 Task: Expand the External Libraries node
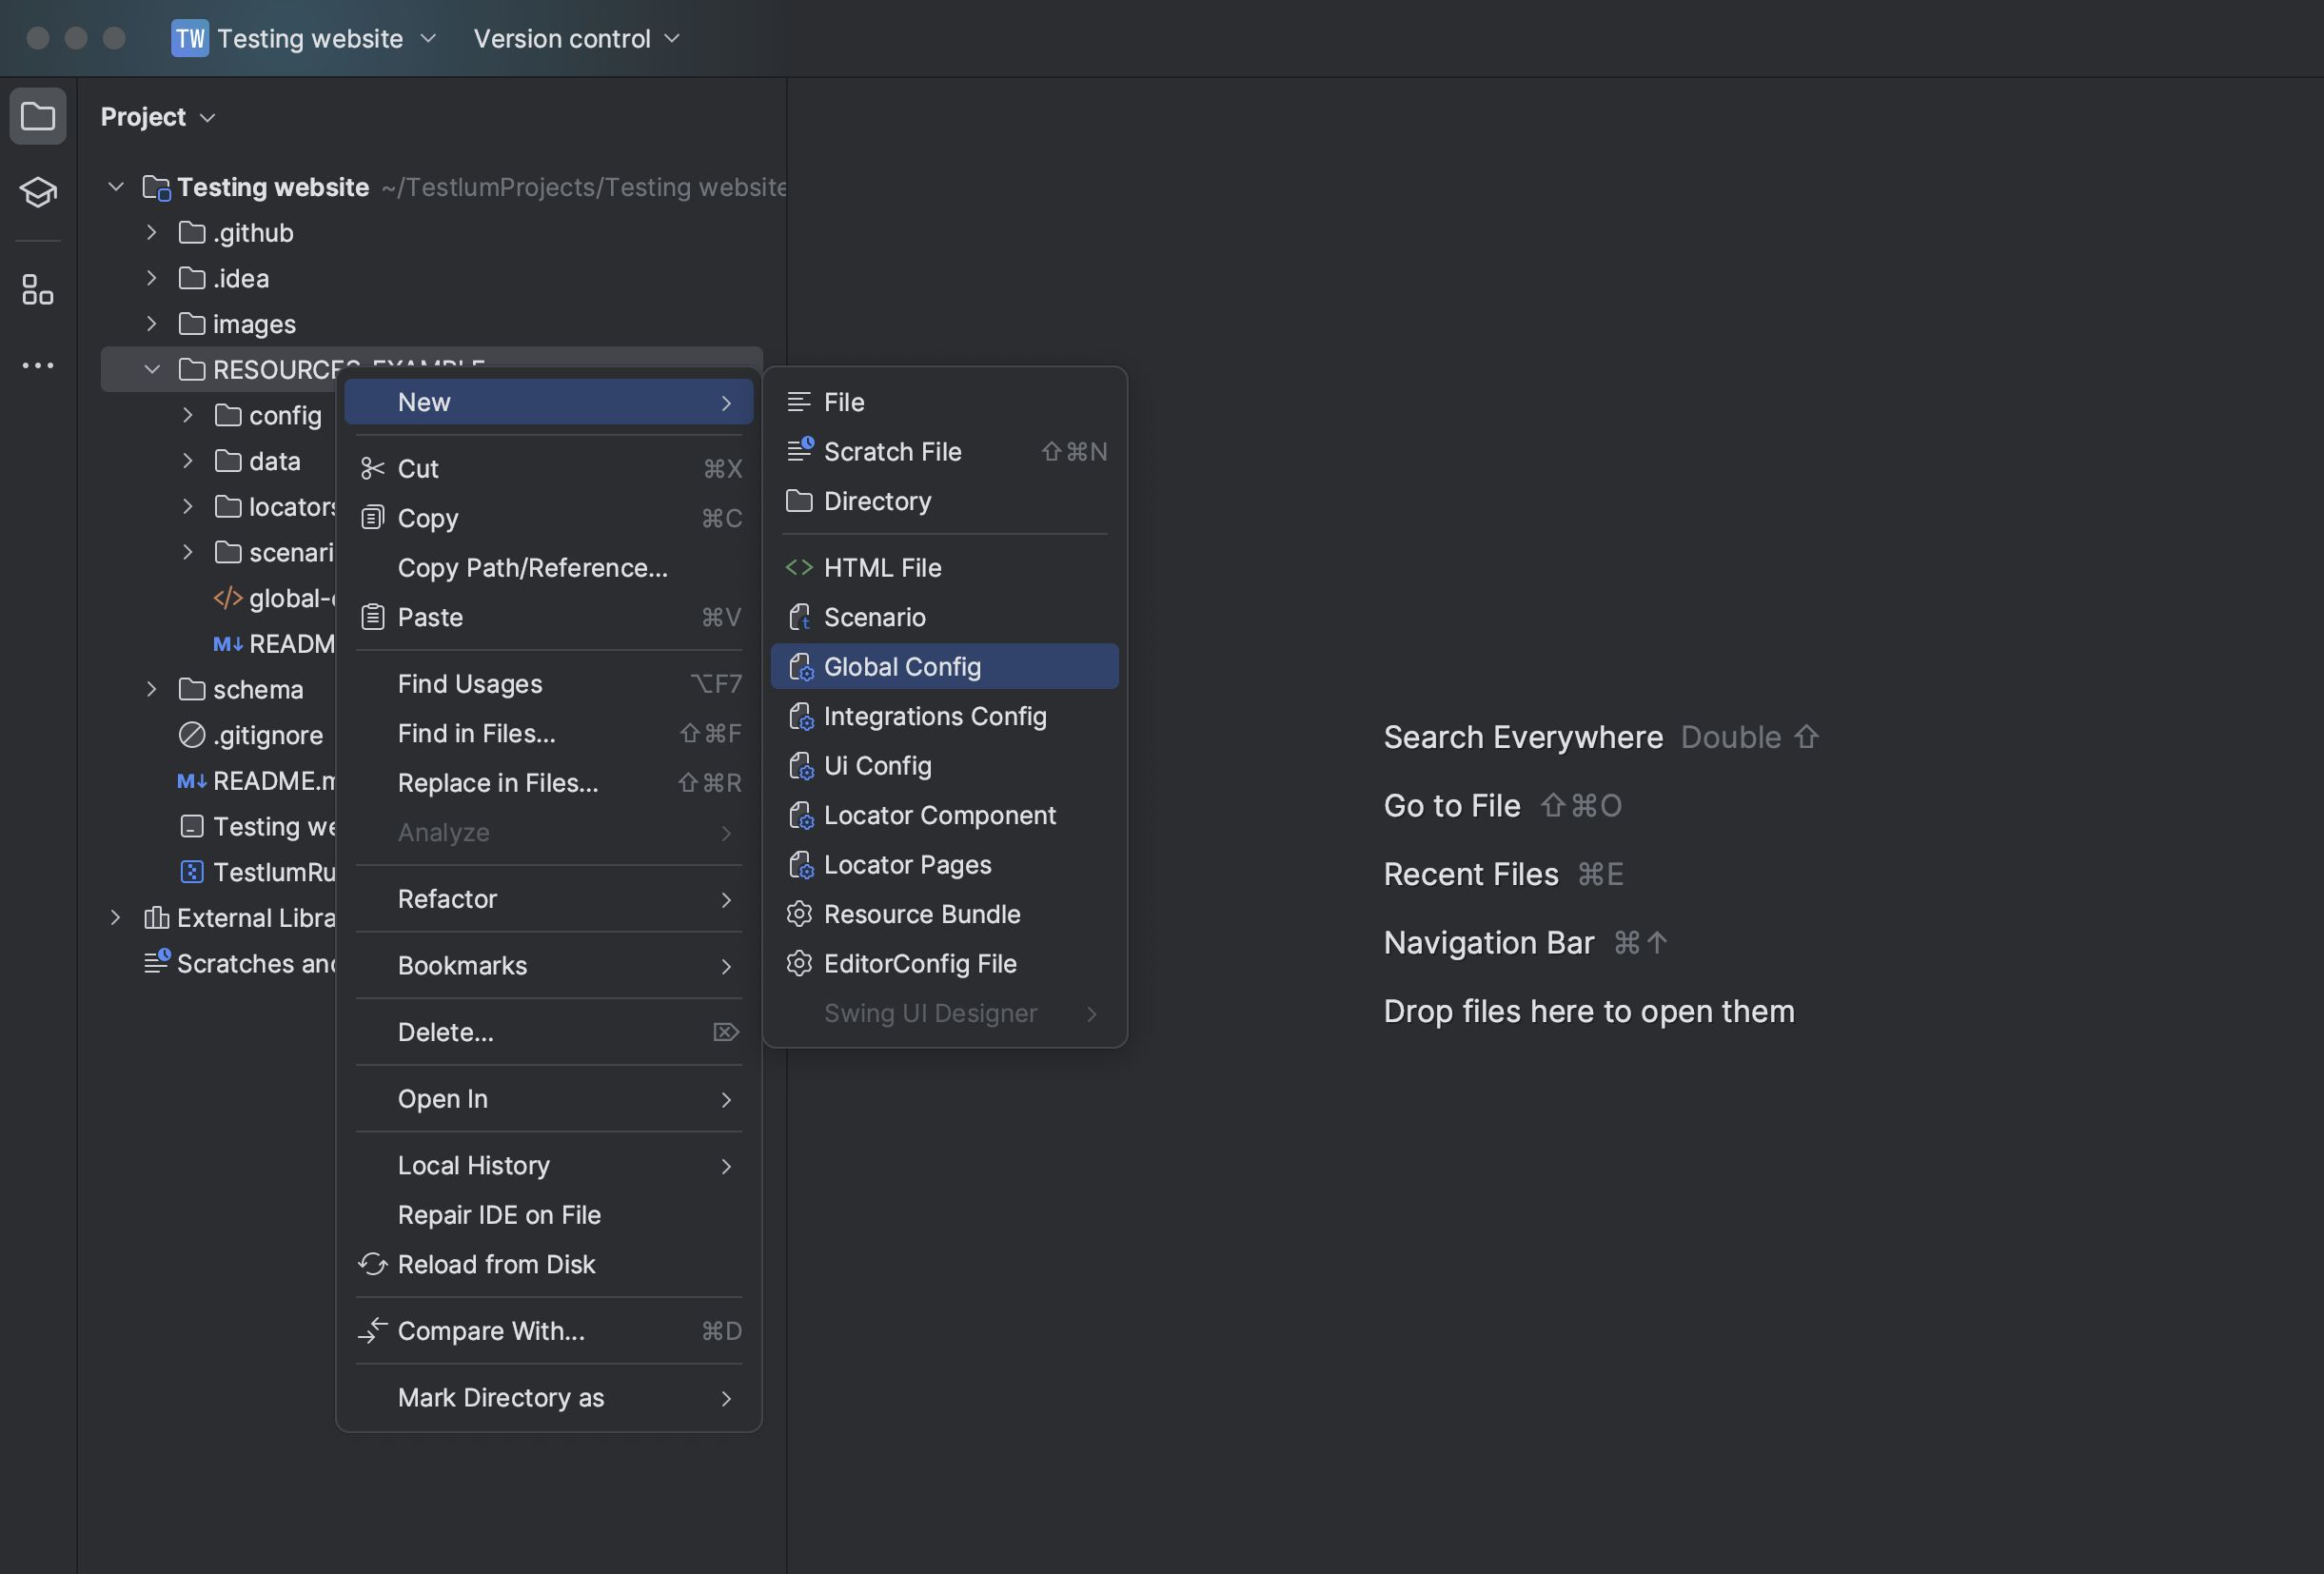pos(116,917)
